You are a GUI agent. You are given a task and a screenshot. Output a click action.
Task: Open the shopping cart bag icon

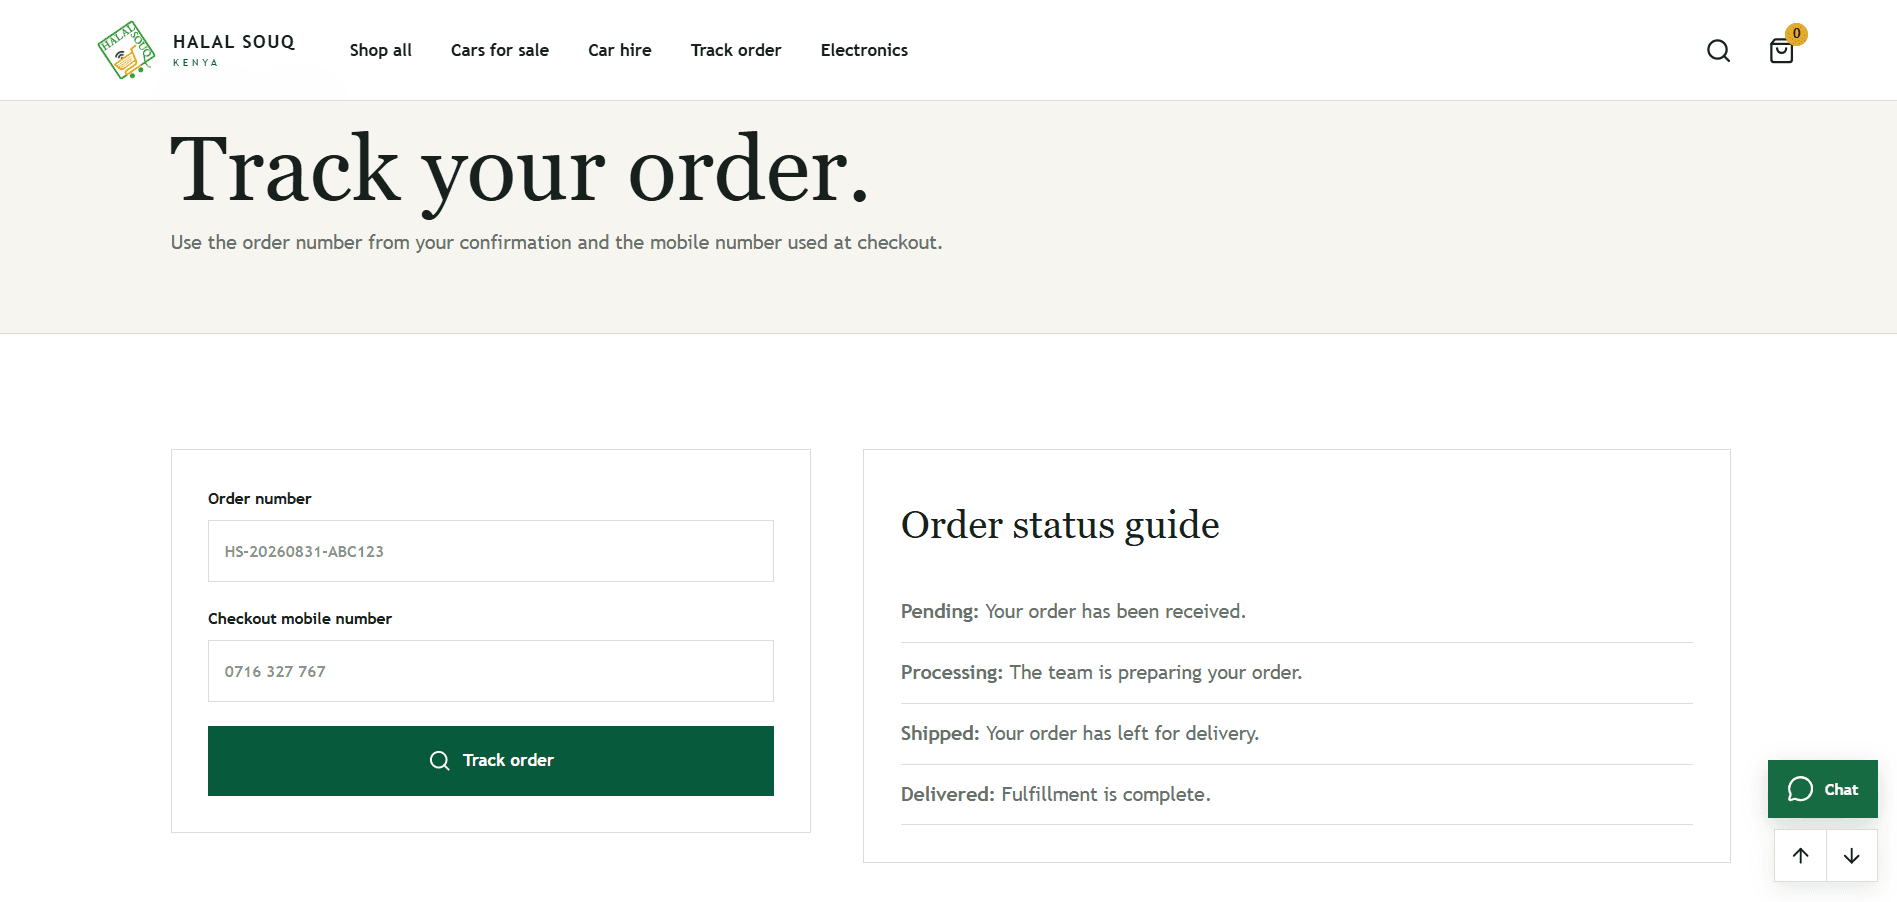pyautogui.click(x=1781, y=51)
